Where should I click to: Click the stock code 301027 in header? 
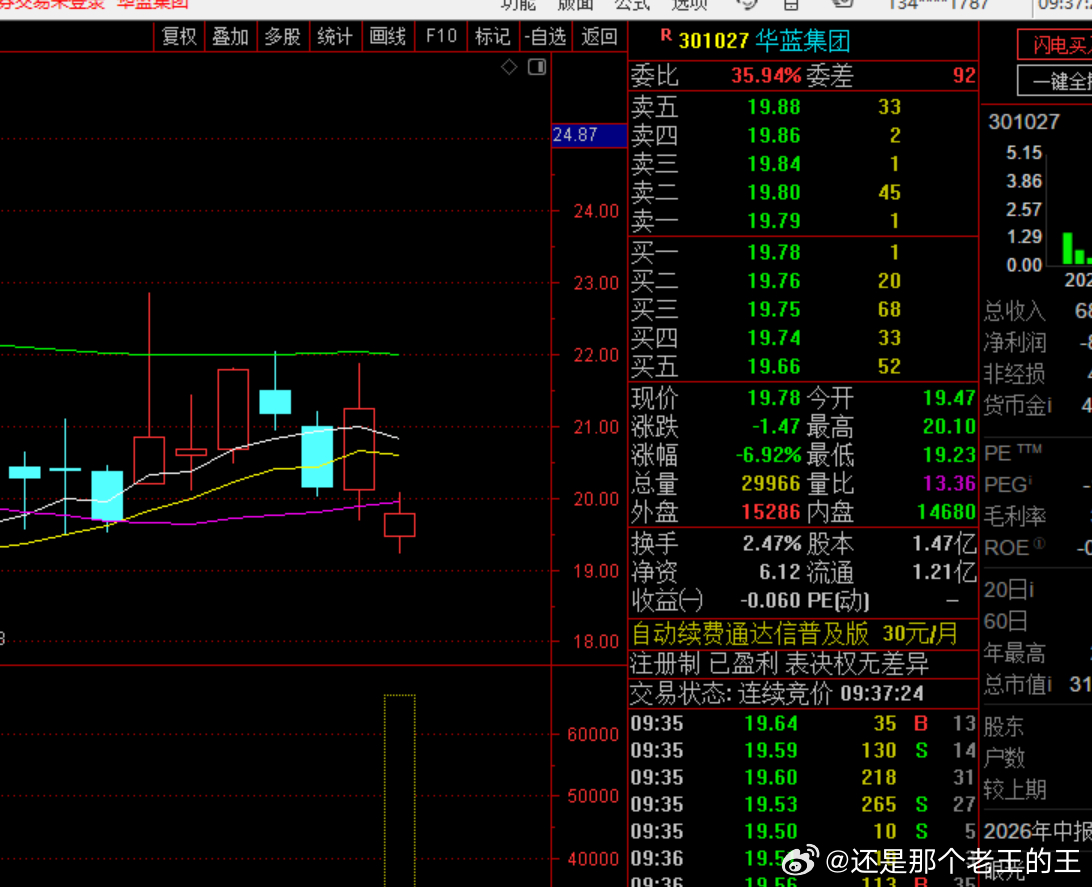click(713, 41)
